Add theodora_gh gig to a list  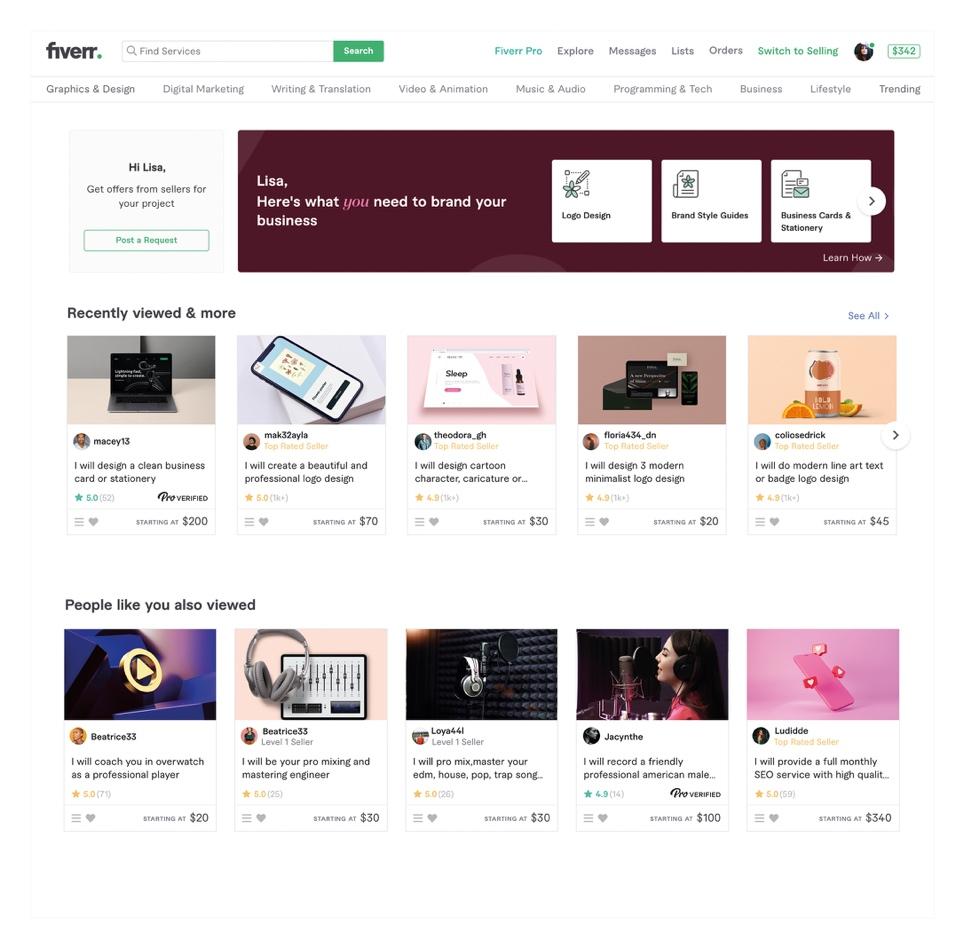[x=419, y=522]
